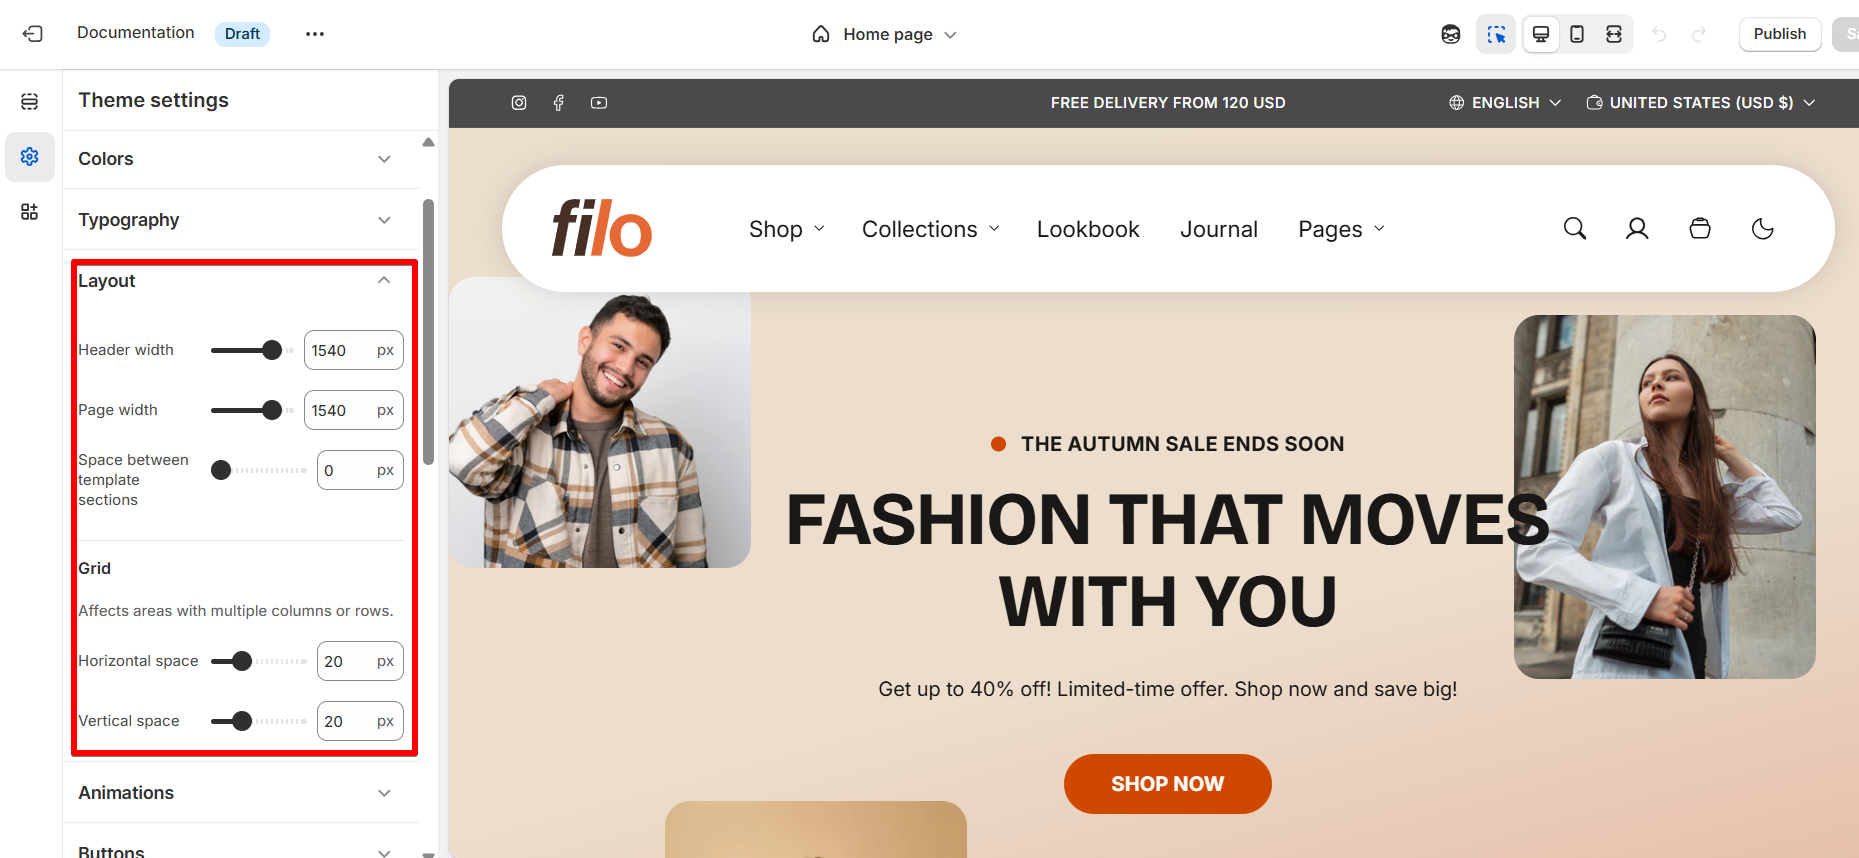Toggle the inspector selection mode icon
This screenshot has width=1859, height=858.
click(1496, 34)
